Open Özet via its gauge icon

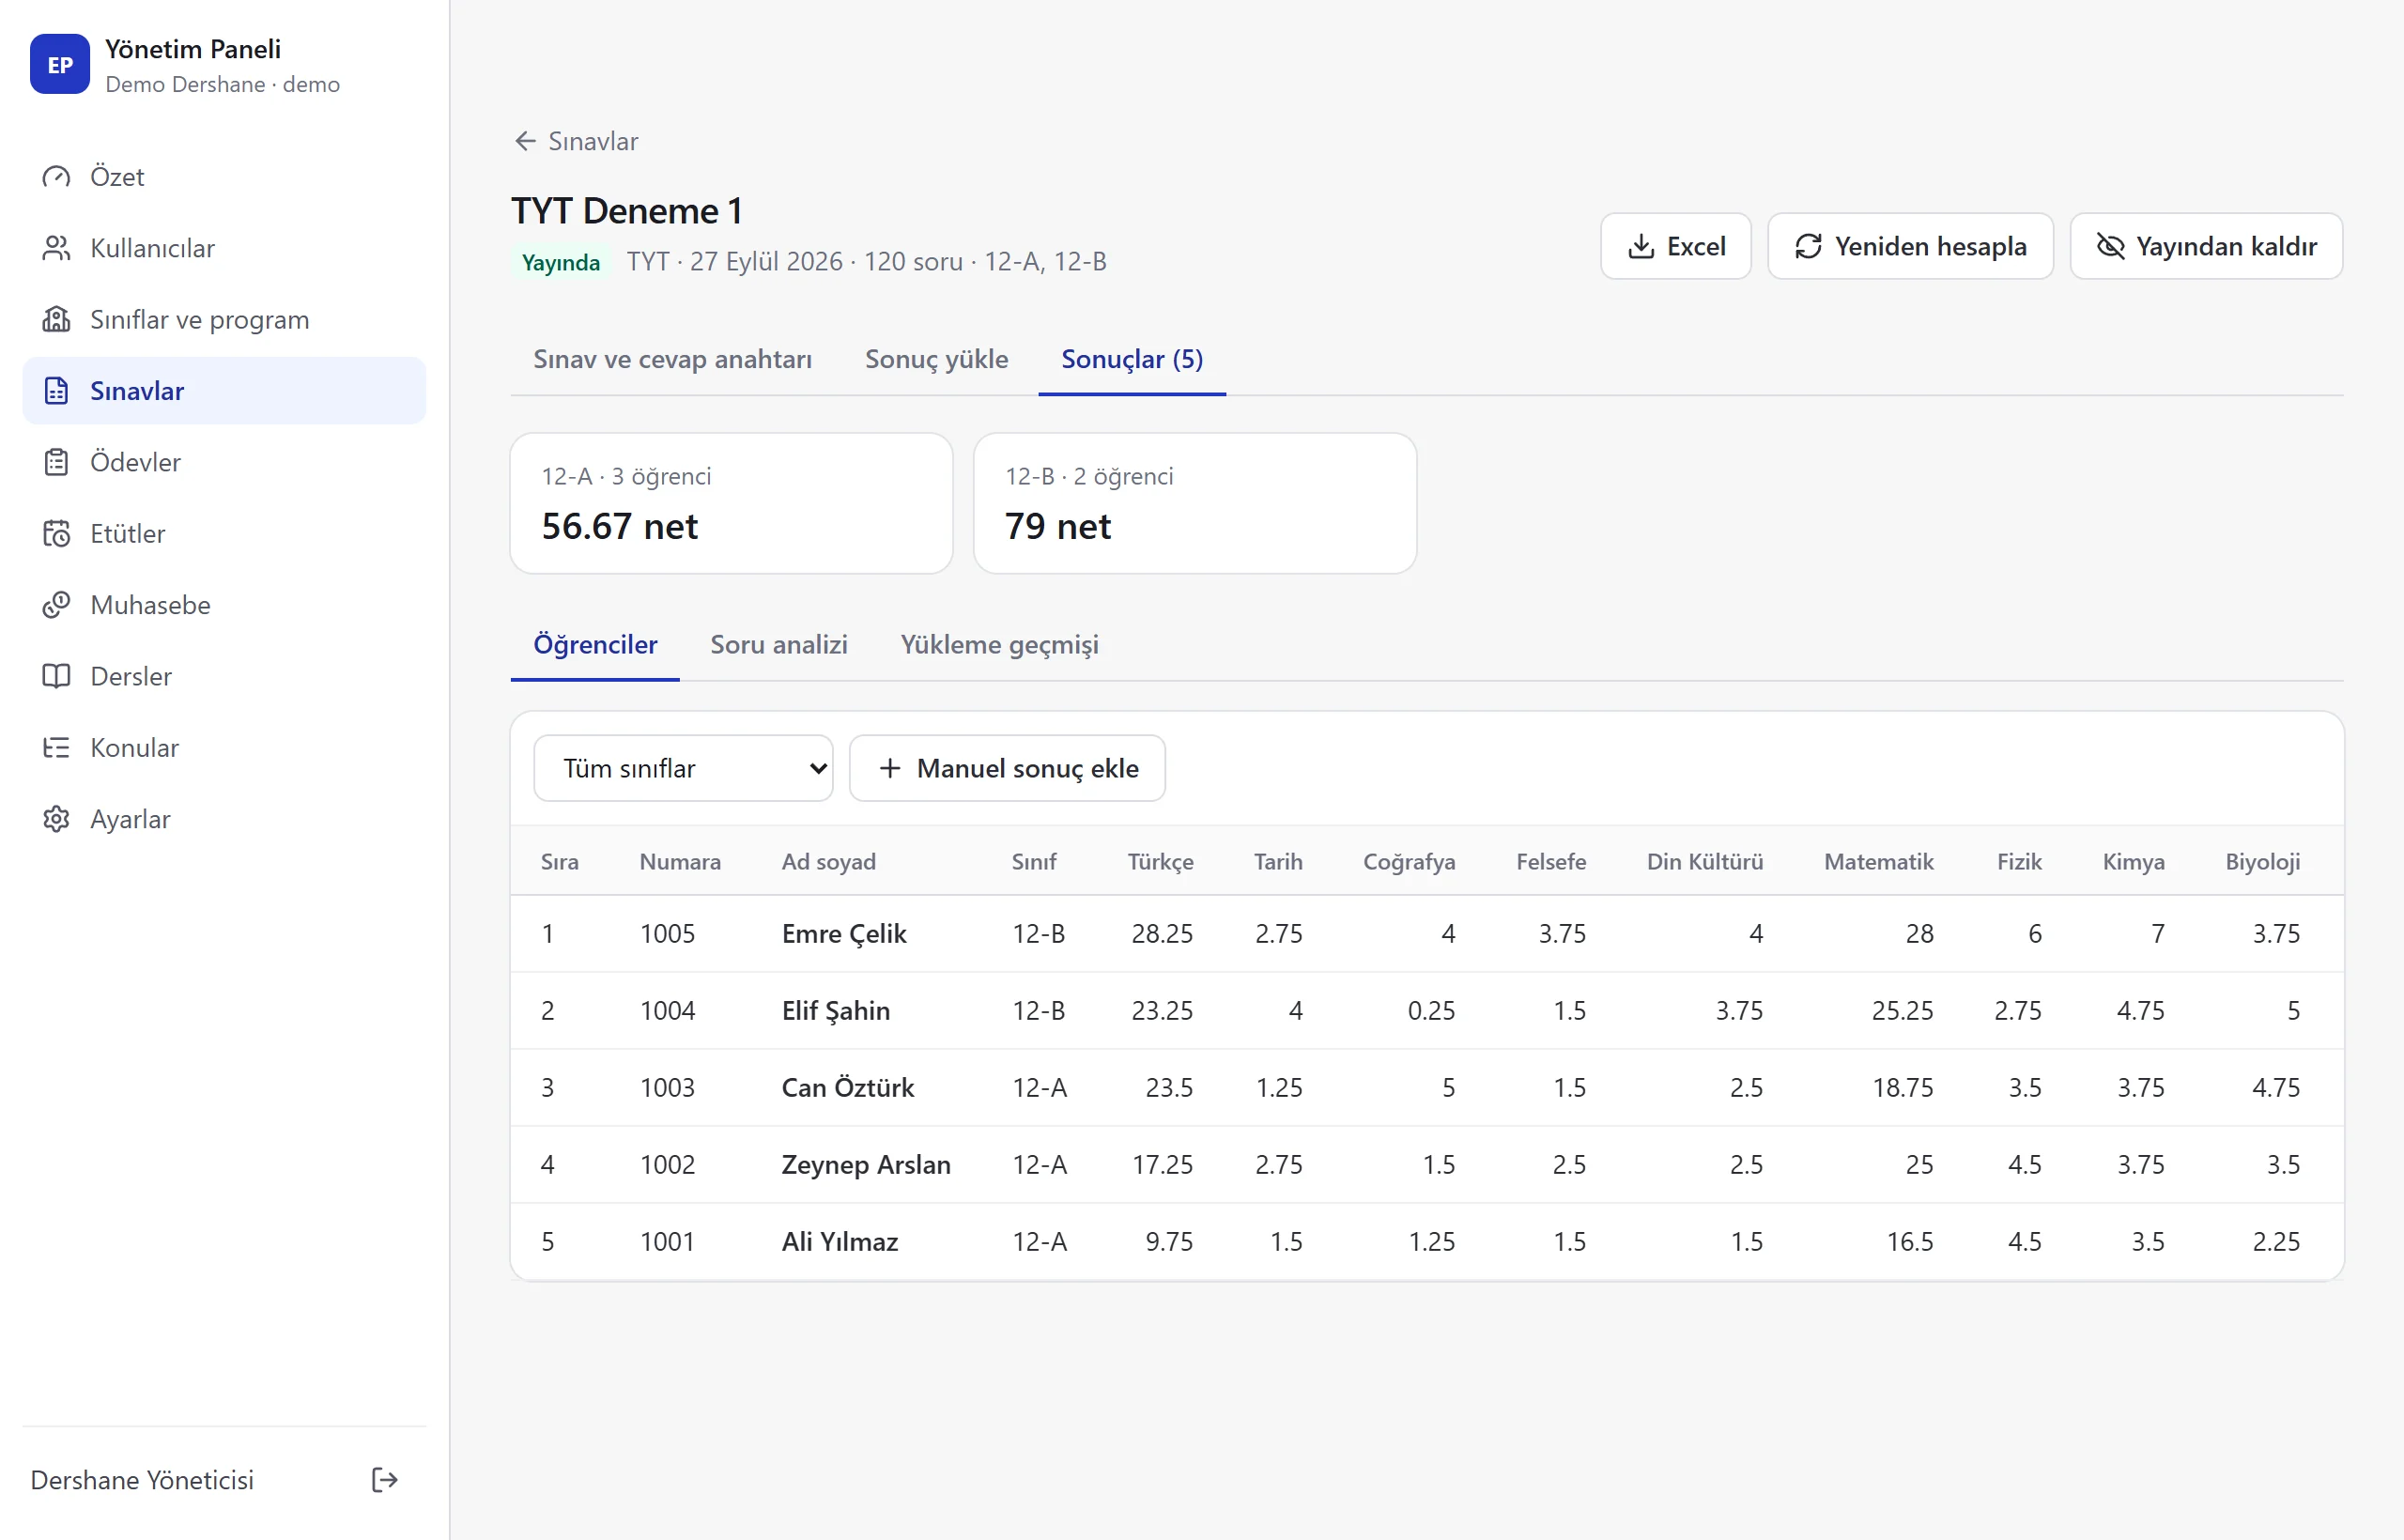pos(56,177)
